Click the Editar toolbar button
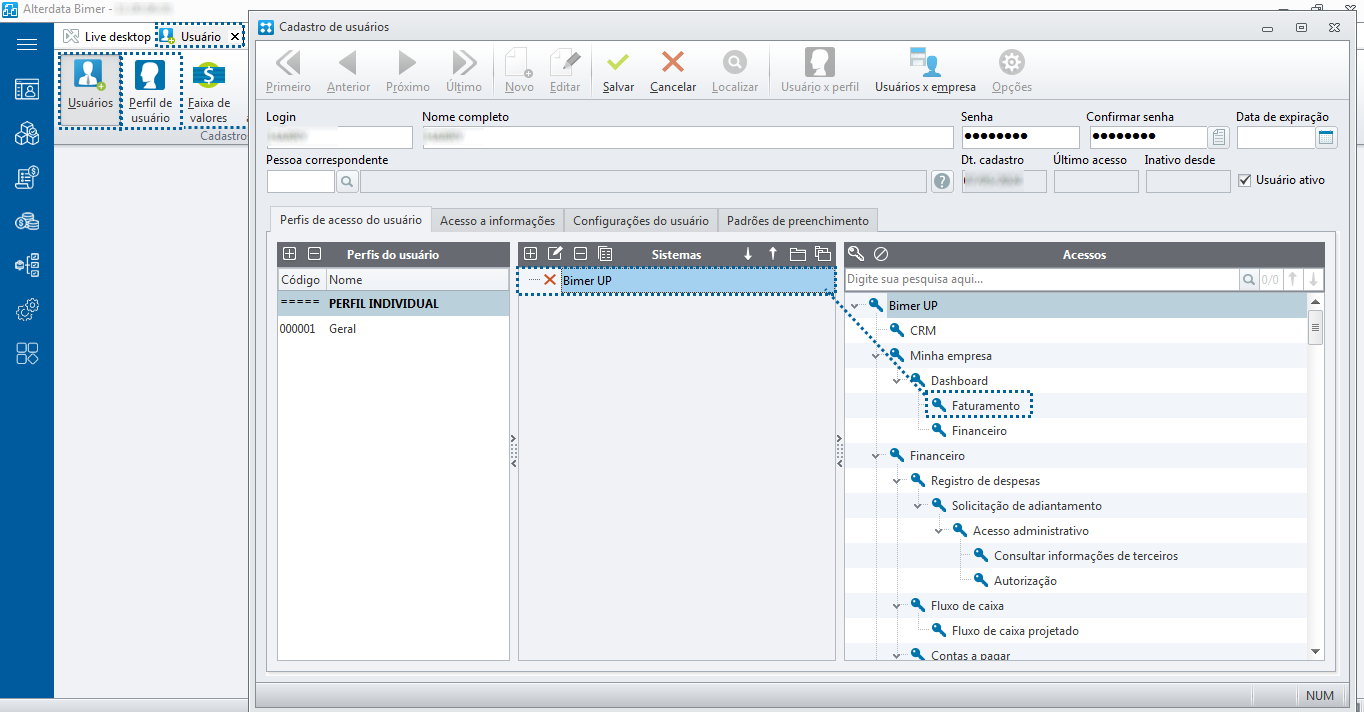 tap(565, 72)
